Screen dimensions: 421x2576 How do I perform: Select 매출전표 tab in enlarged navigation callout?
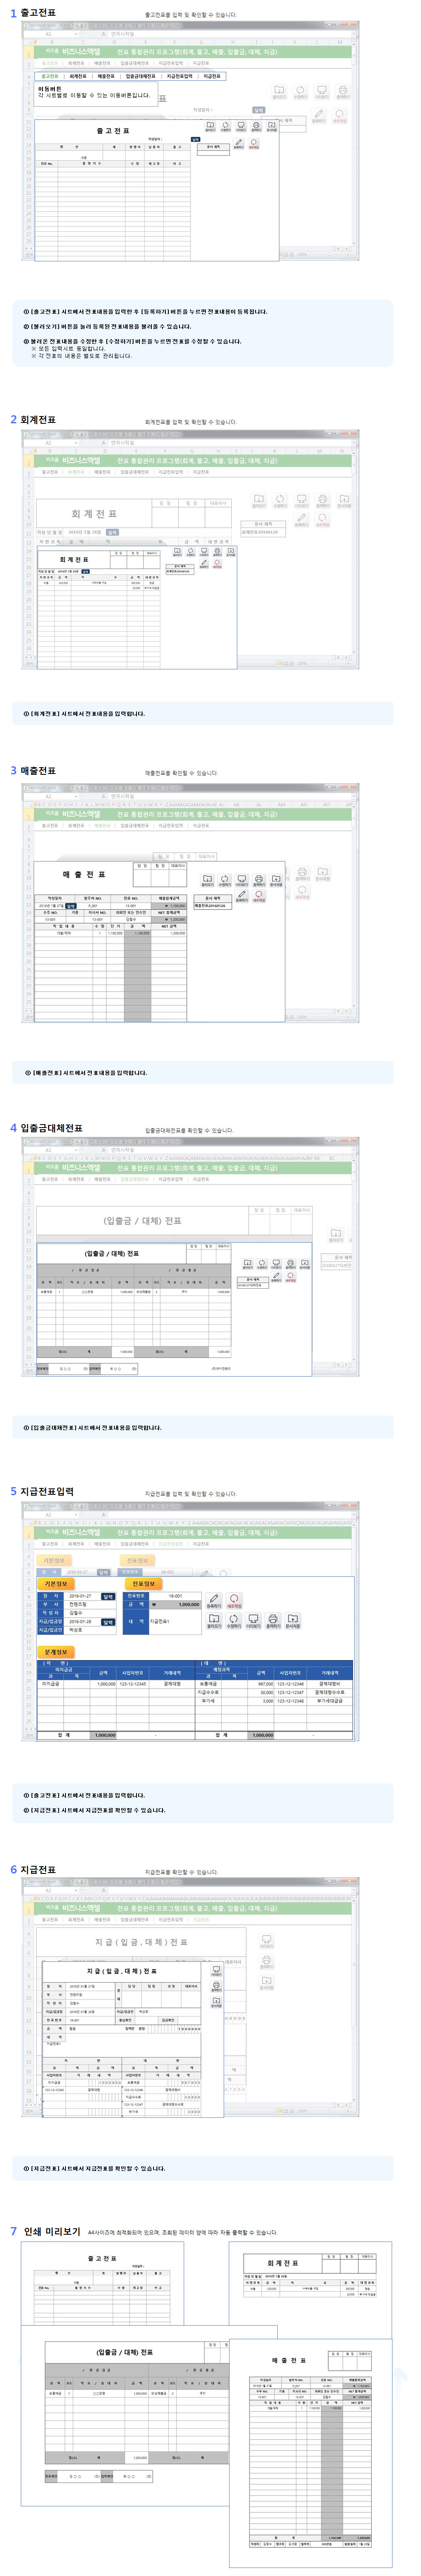pos(105,76)
